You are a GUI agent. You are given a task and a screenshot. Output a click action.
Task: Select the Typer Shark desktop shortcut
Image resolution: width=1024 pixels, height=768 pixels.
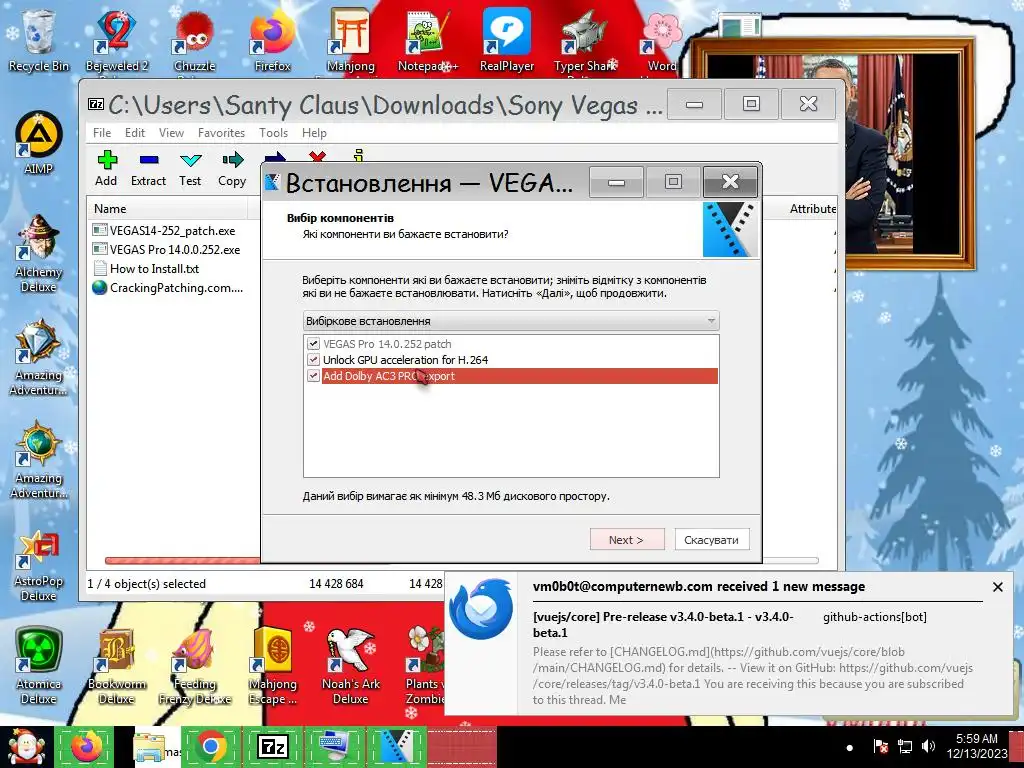coord(584,40)
